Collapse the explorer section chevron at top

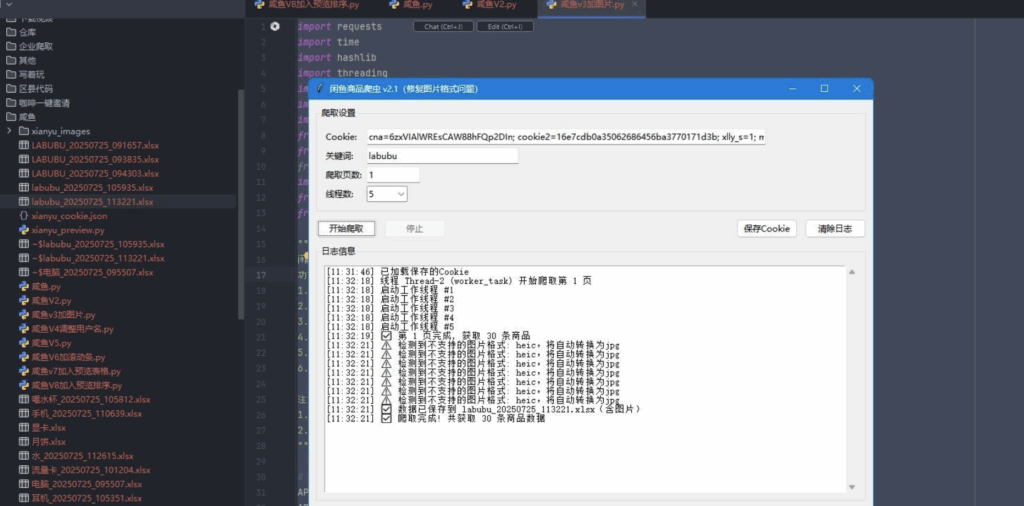[x=8, y=5]
